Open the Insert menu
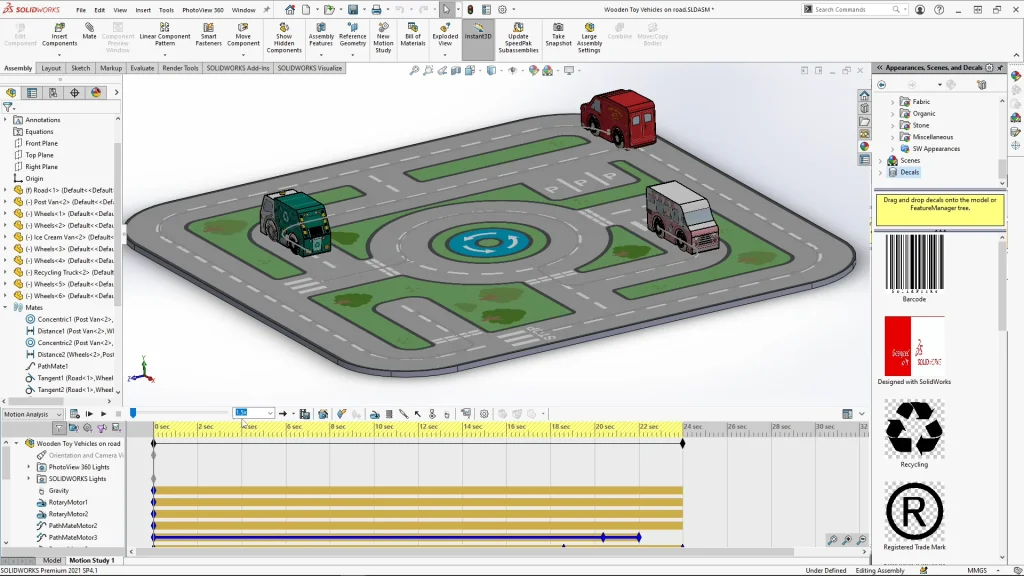1024x576 pixels. 143,9
